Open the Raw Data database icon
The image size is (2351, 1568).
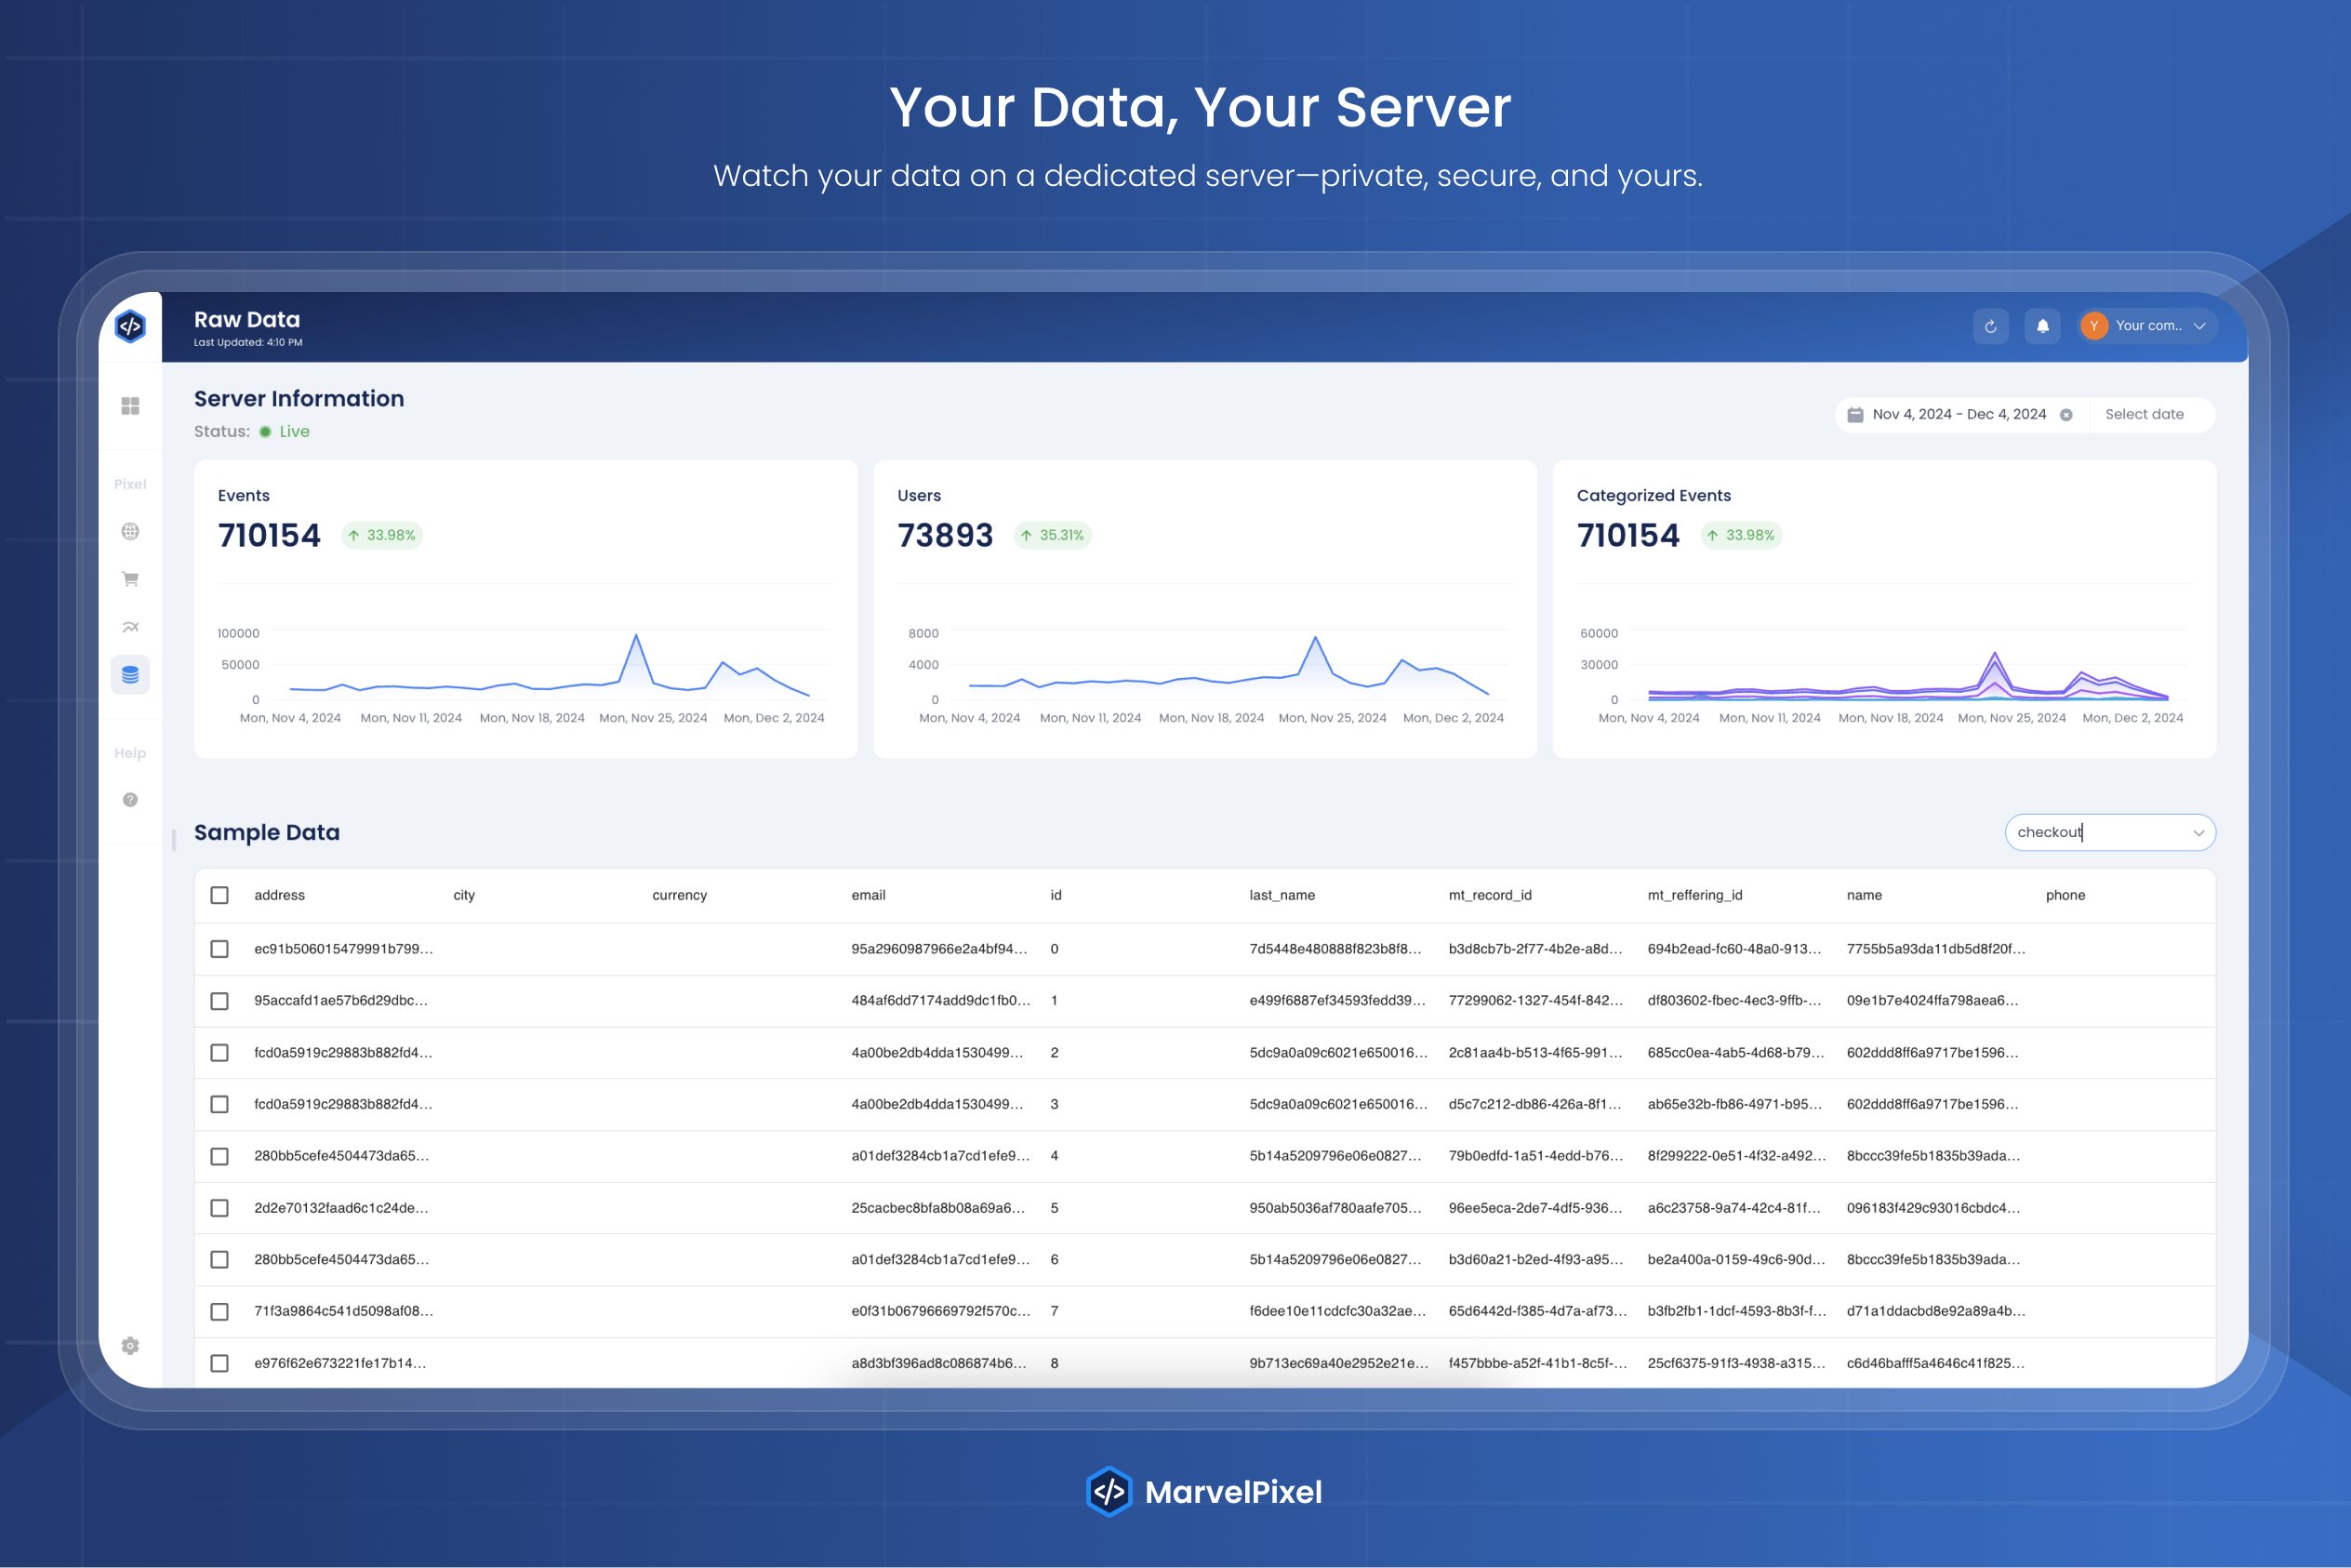click(x=130, y=675)
